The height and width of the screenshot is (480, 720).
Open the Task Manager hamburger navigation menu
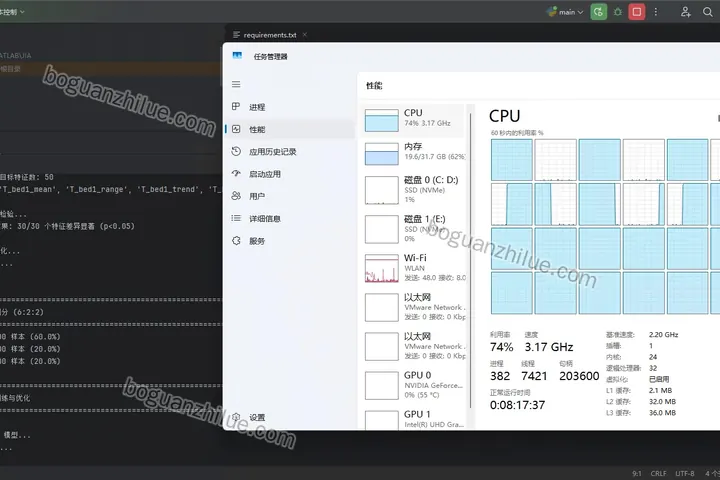click(x=236, y=85)
